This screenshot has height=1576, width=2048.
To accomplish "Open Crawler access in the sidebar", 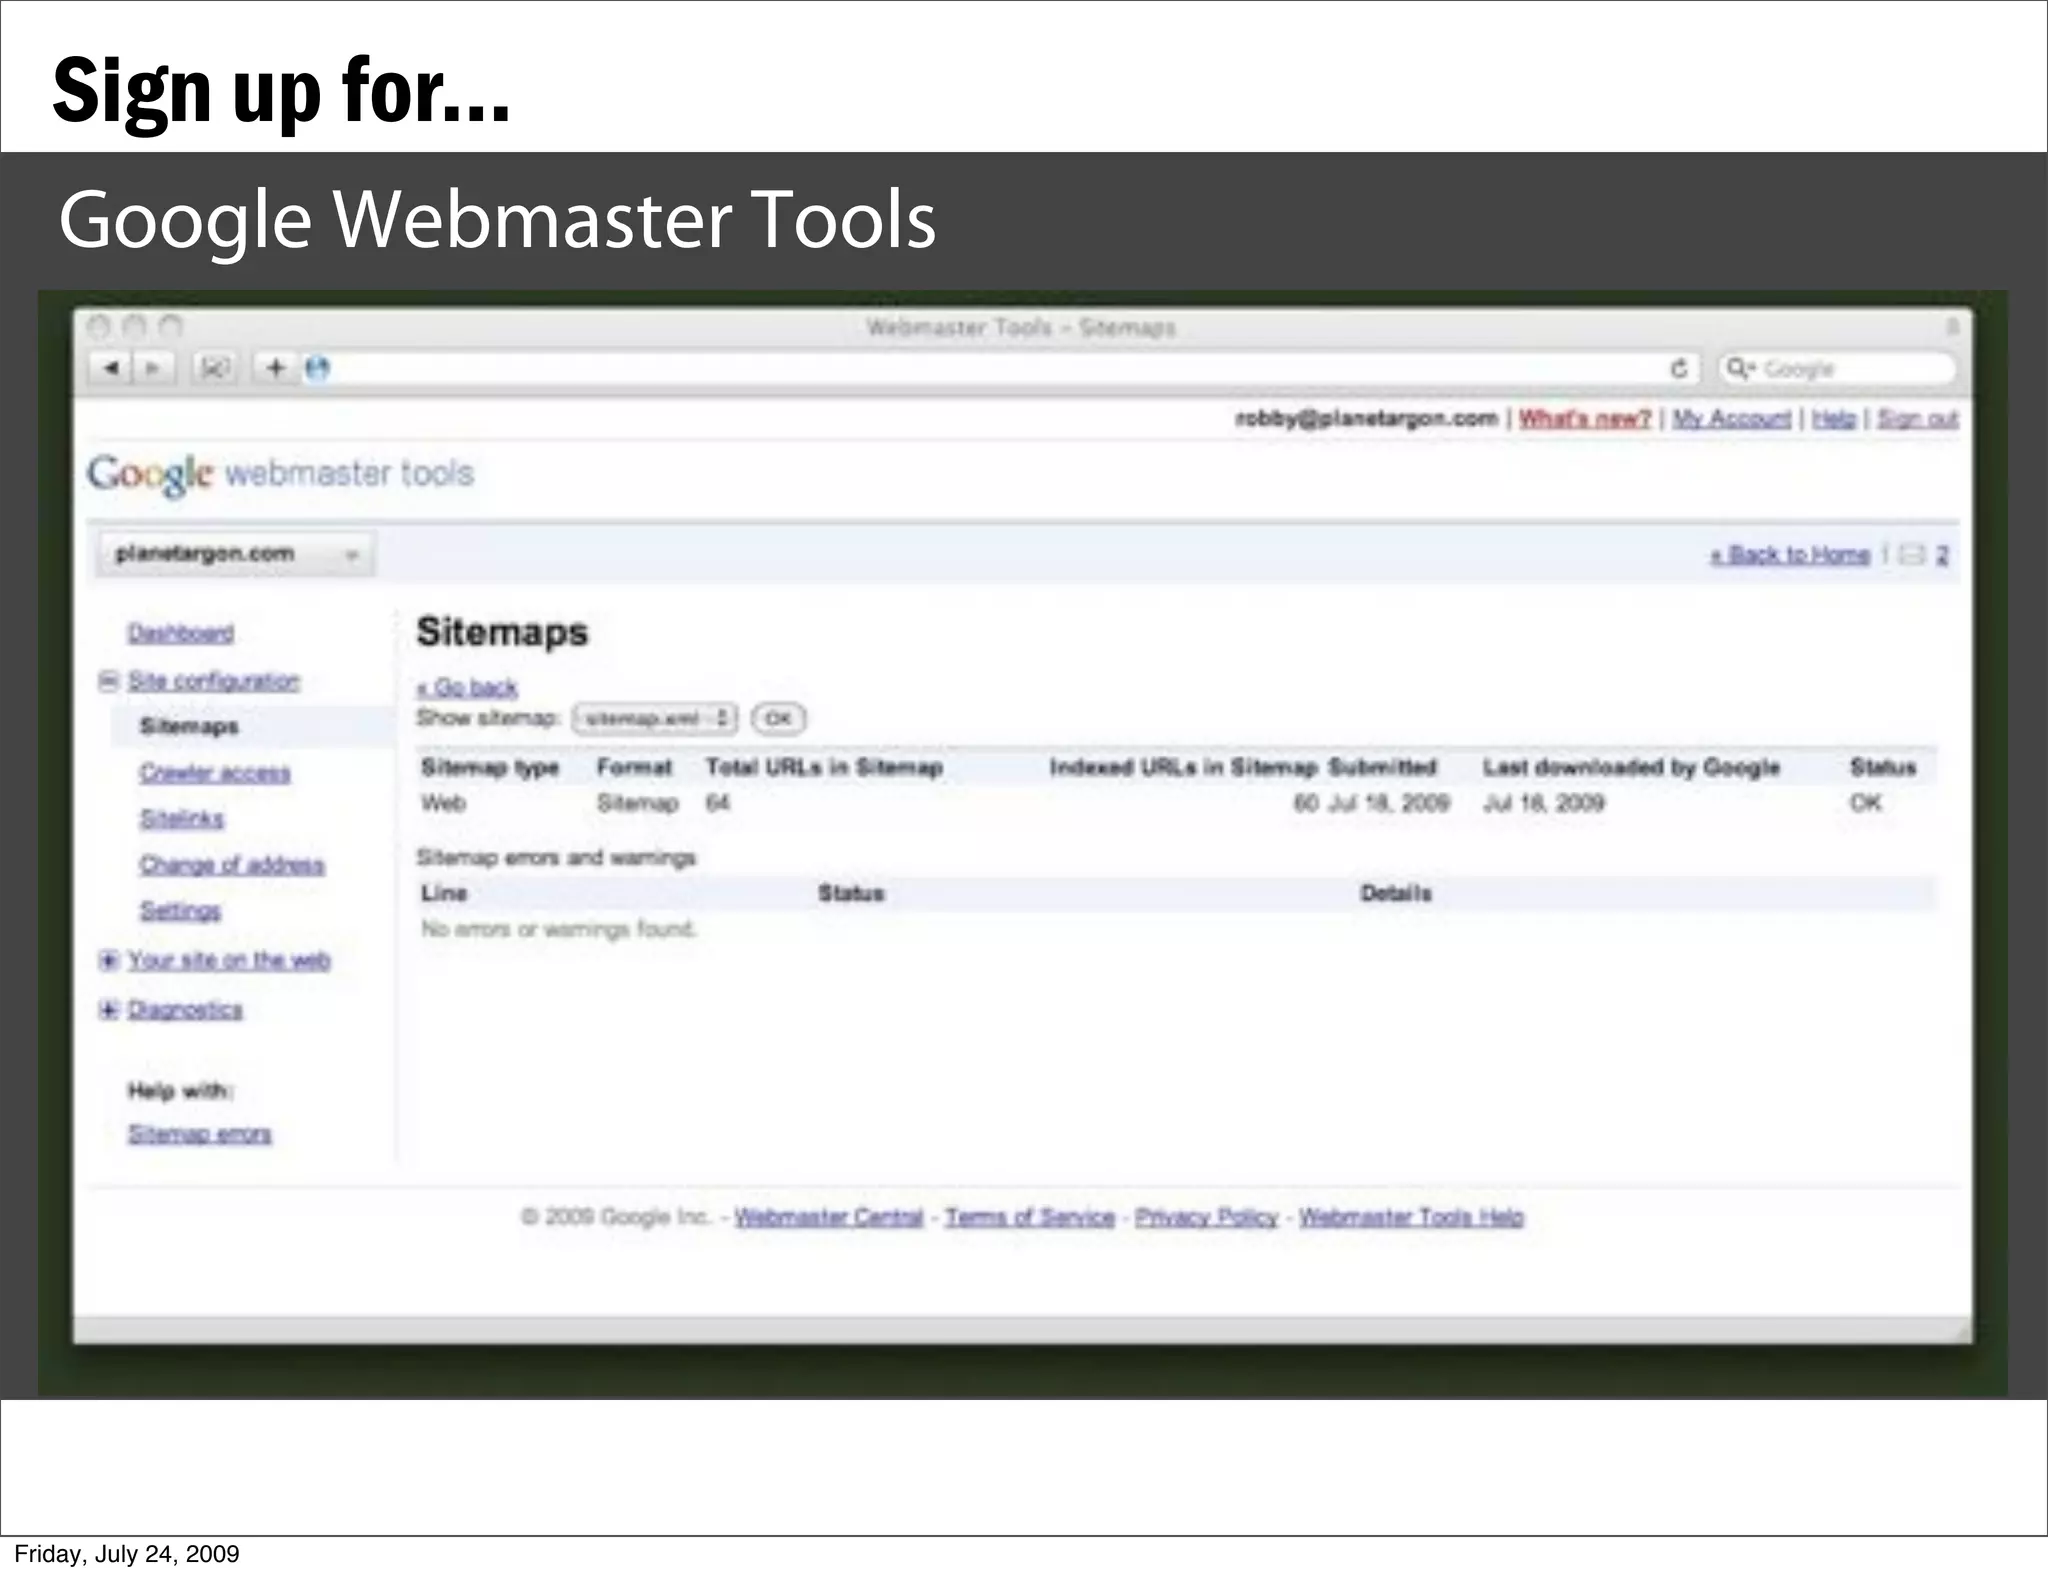I will tap(215, 772).
